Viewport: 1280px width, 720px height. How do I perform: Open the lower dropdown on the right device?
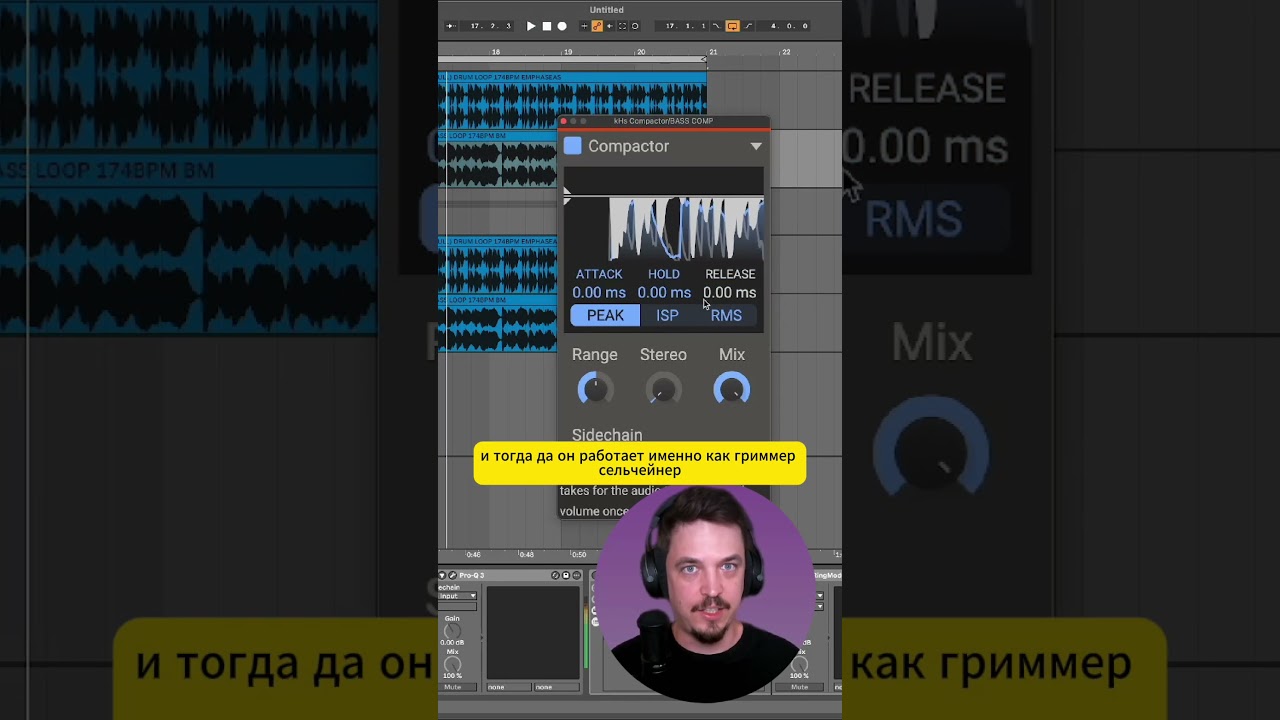tap(820, 606)
